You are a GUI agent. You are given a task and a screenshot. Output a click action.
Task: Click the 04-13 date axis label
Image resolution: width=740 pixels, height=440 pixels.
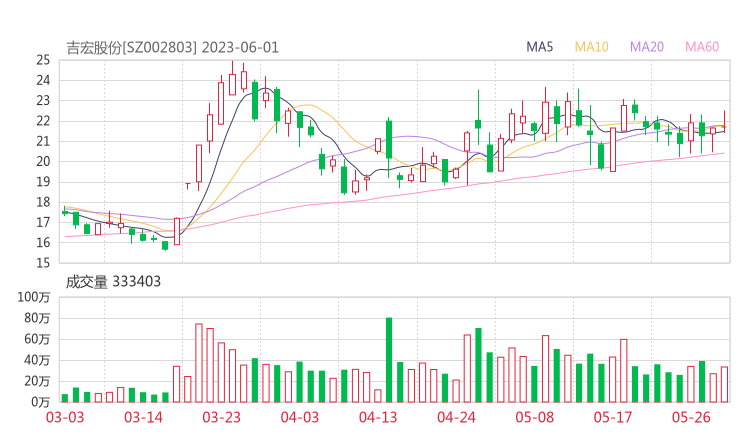tap(378, 417)
